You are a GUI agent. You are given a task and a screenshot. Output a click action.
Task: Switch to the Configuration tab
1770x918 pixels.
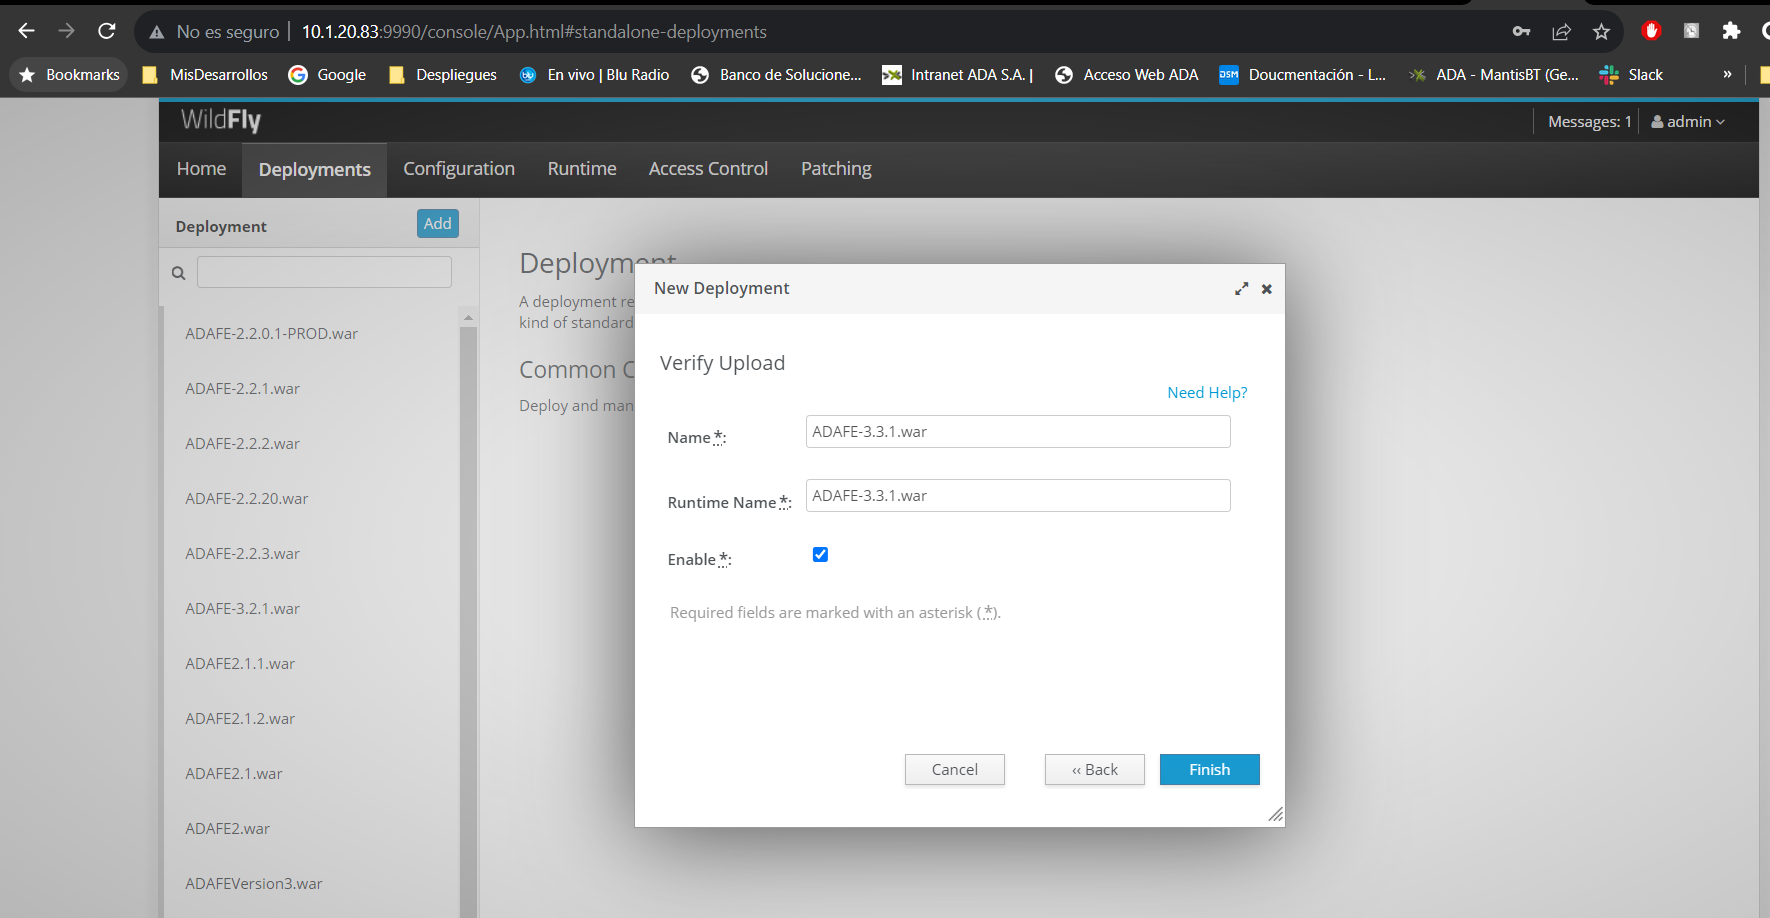pos(459,169)
